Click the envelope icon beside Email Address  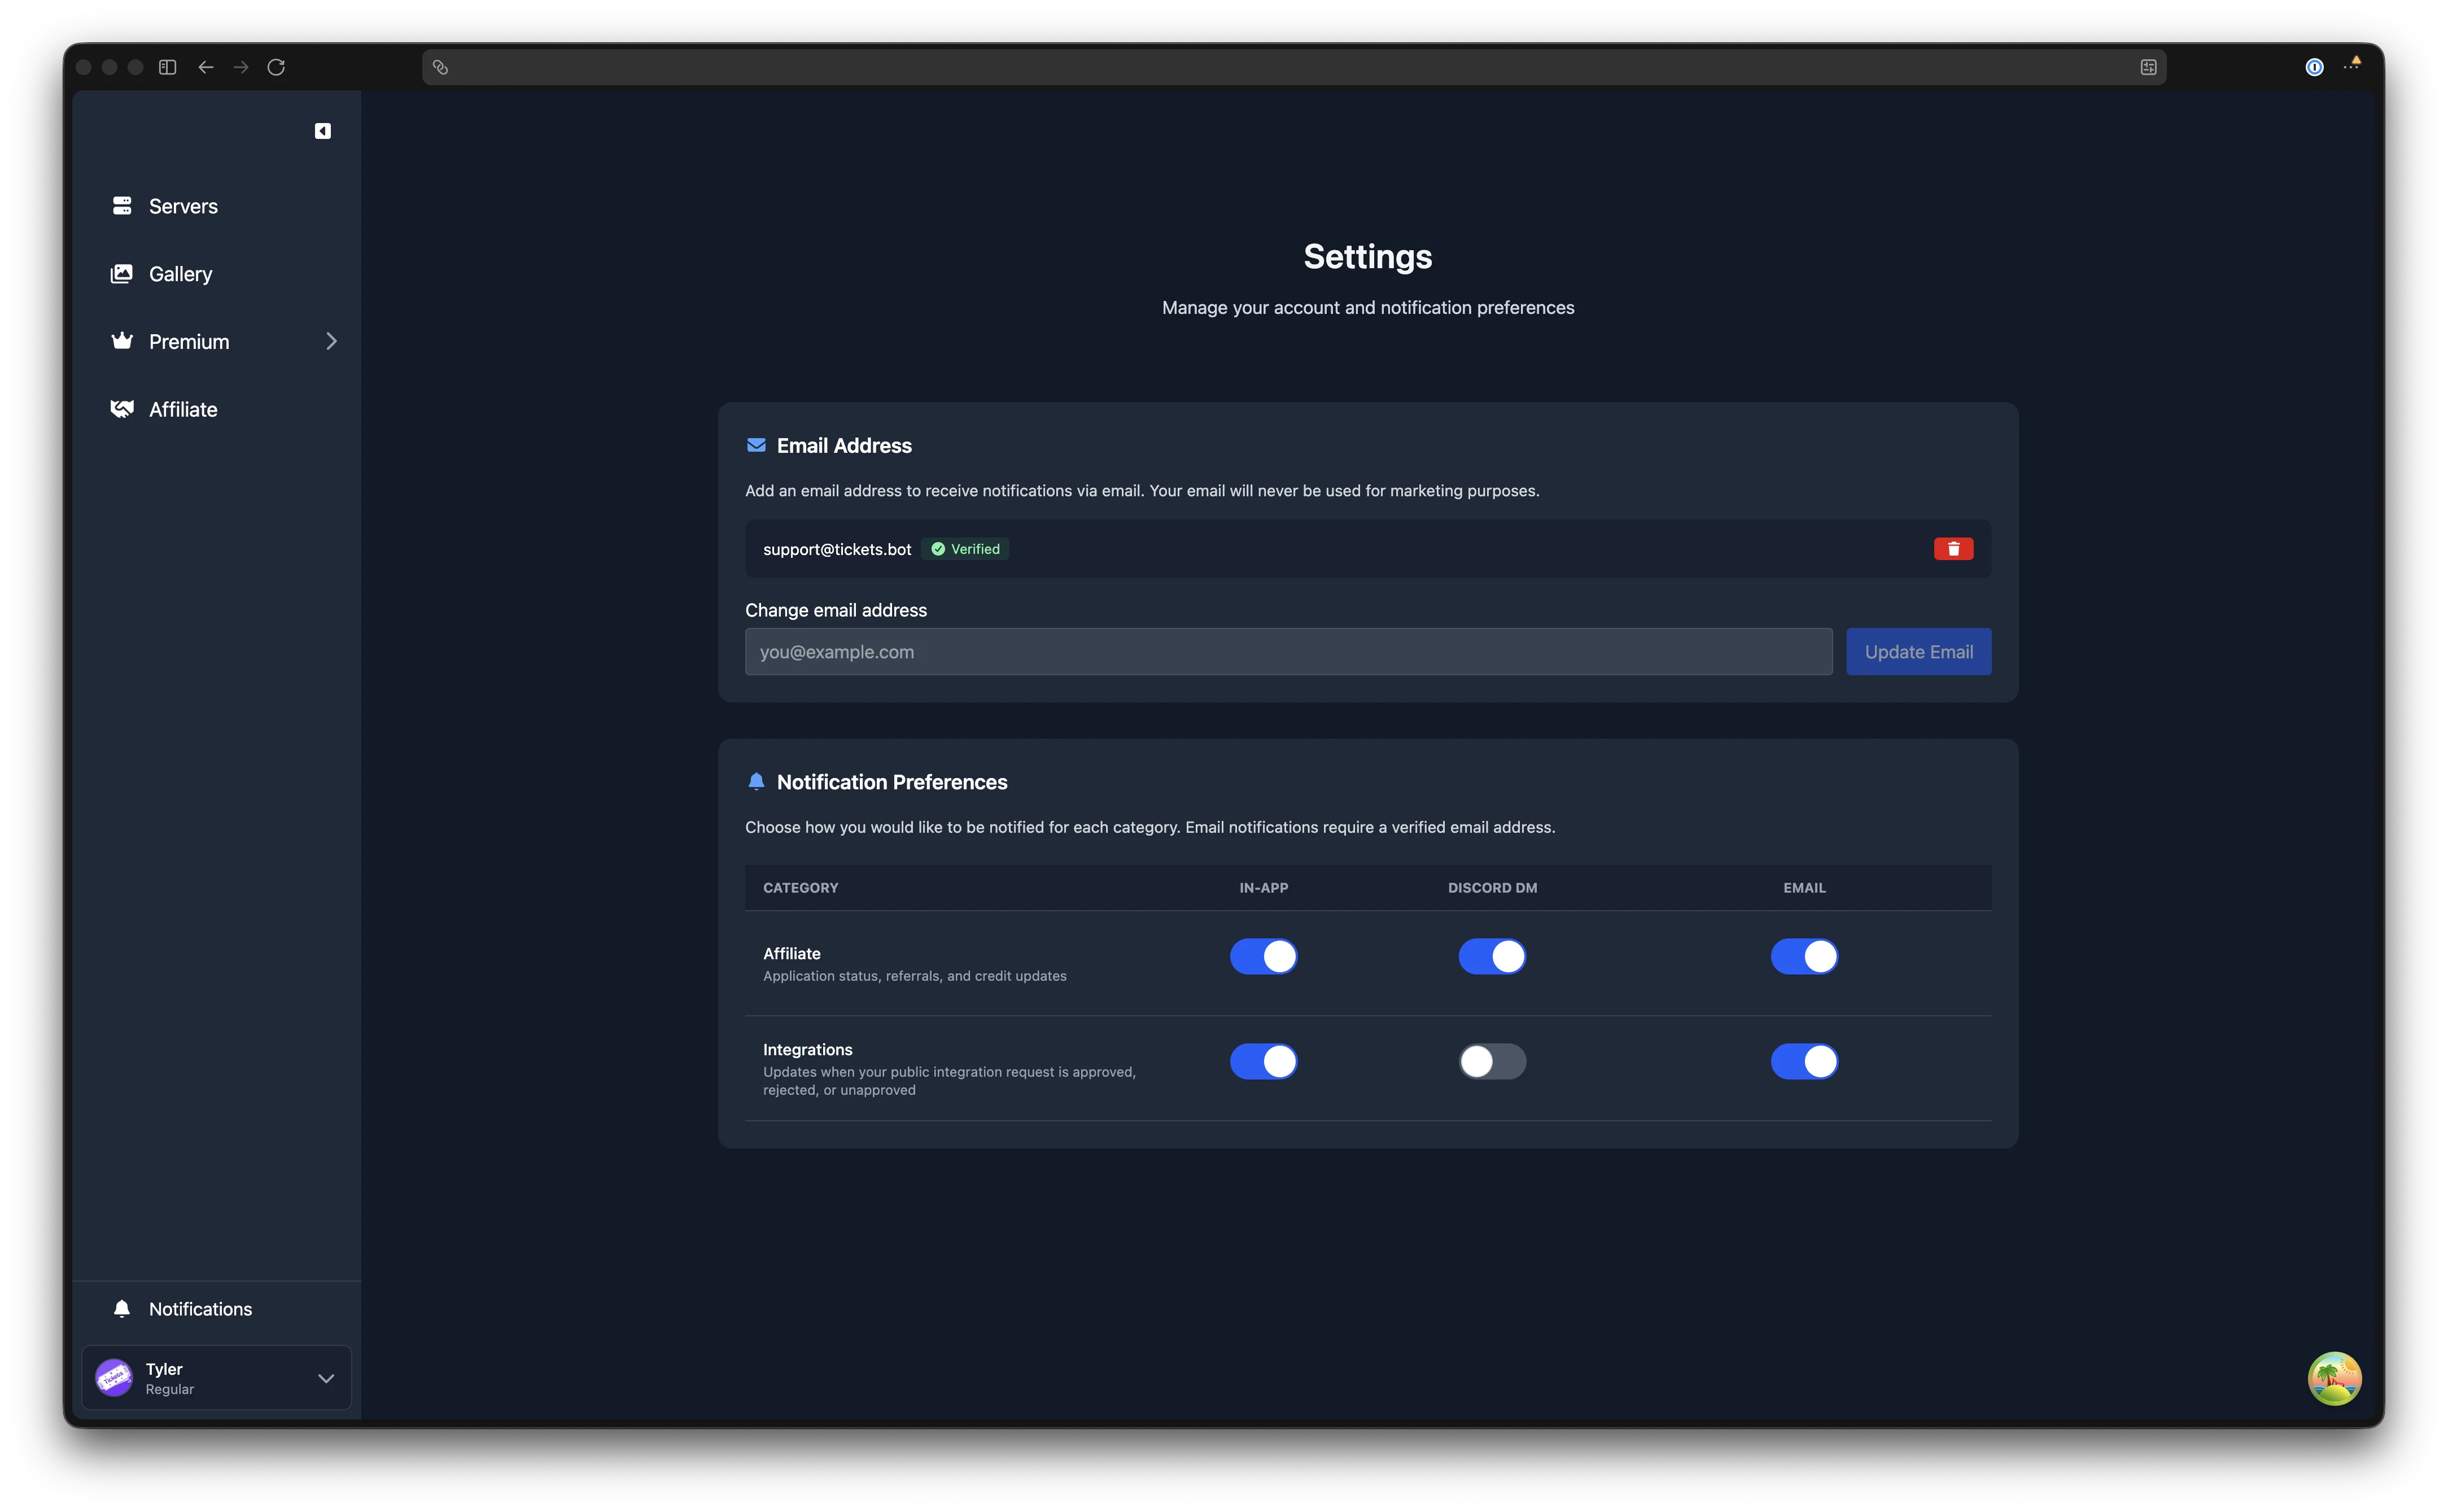pos(756,445)
